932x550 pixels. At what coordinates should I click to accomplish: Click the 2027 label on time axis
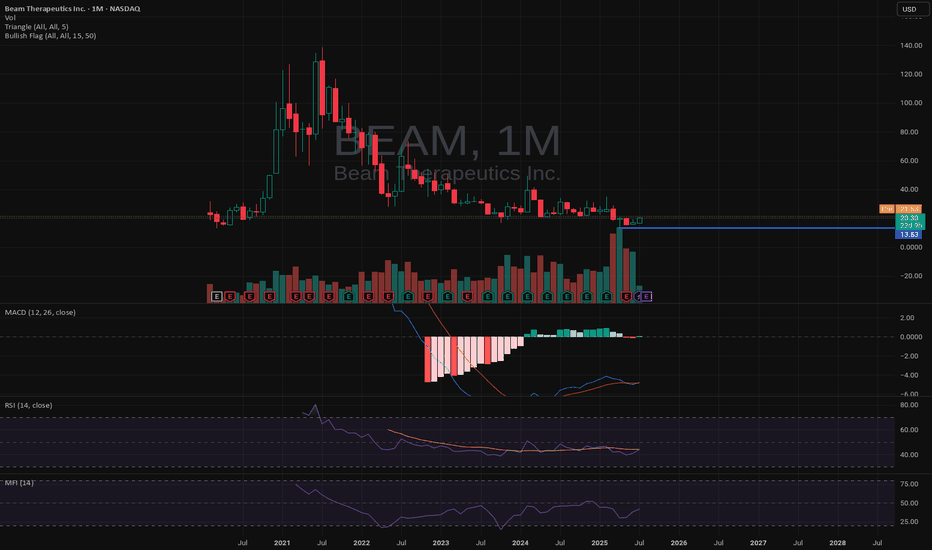point(758,543)
